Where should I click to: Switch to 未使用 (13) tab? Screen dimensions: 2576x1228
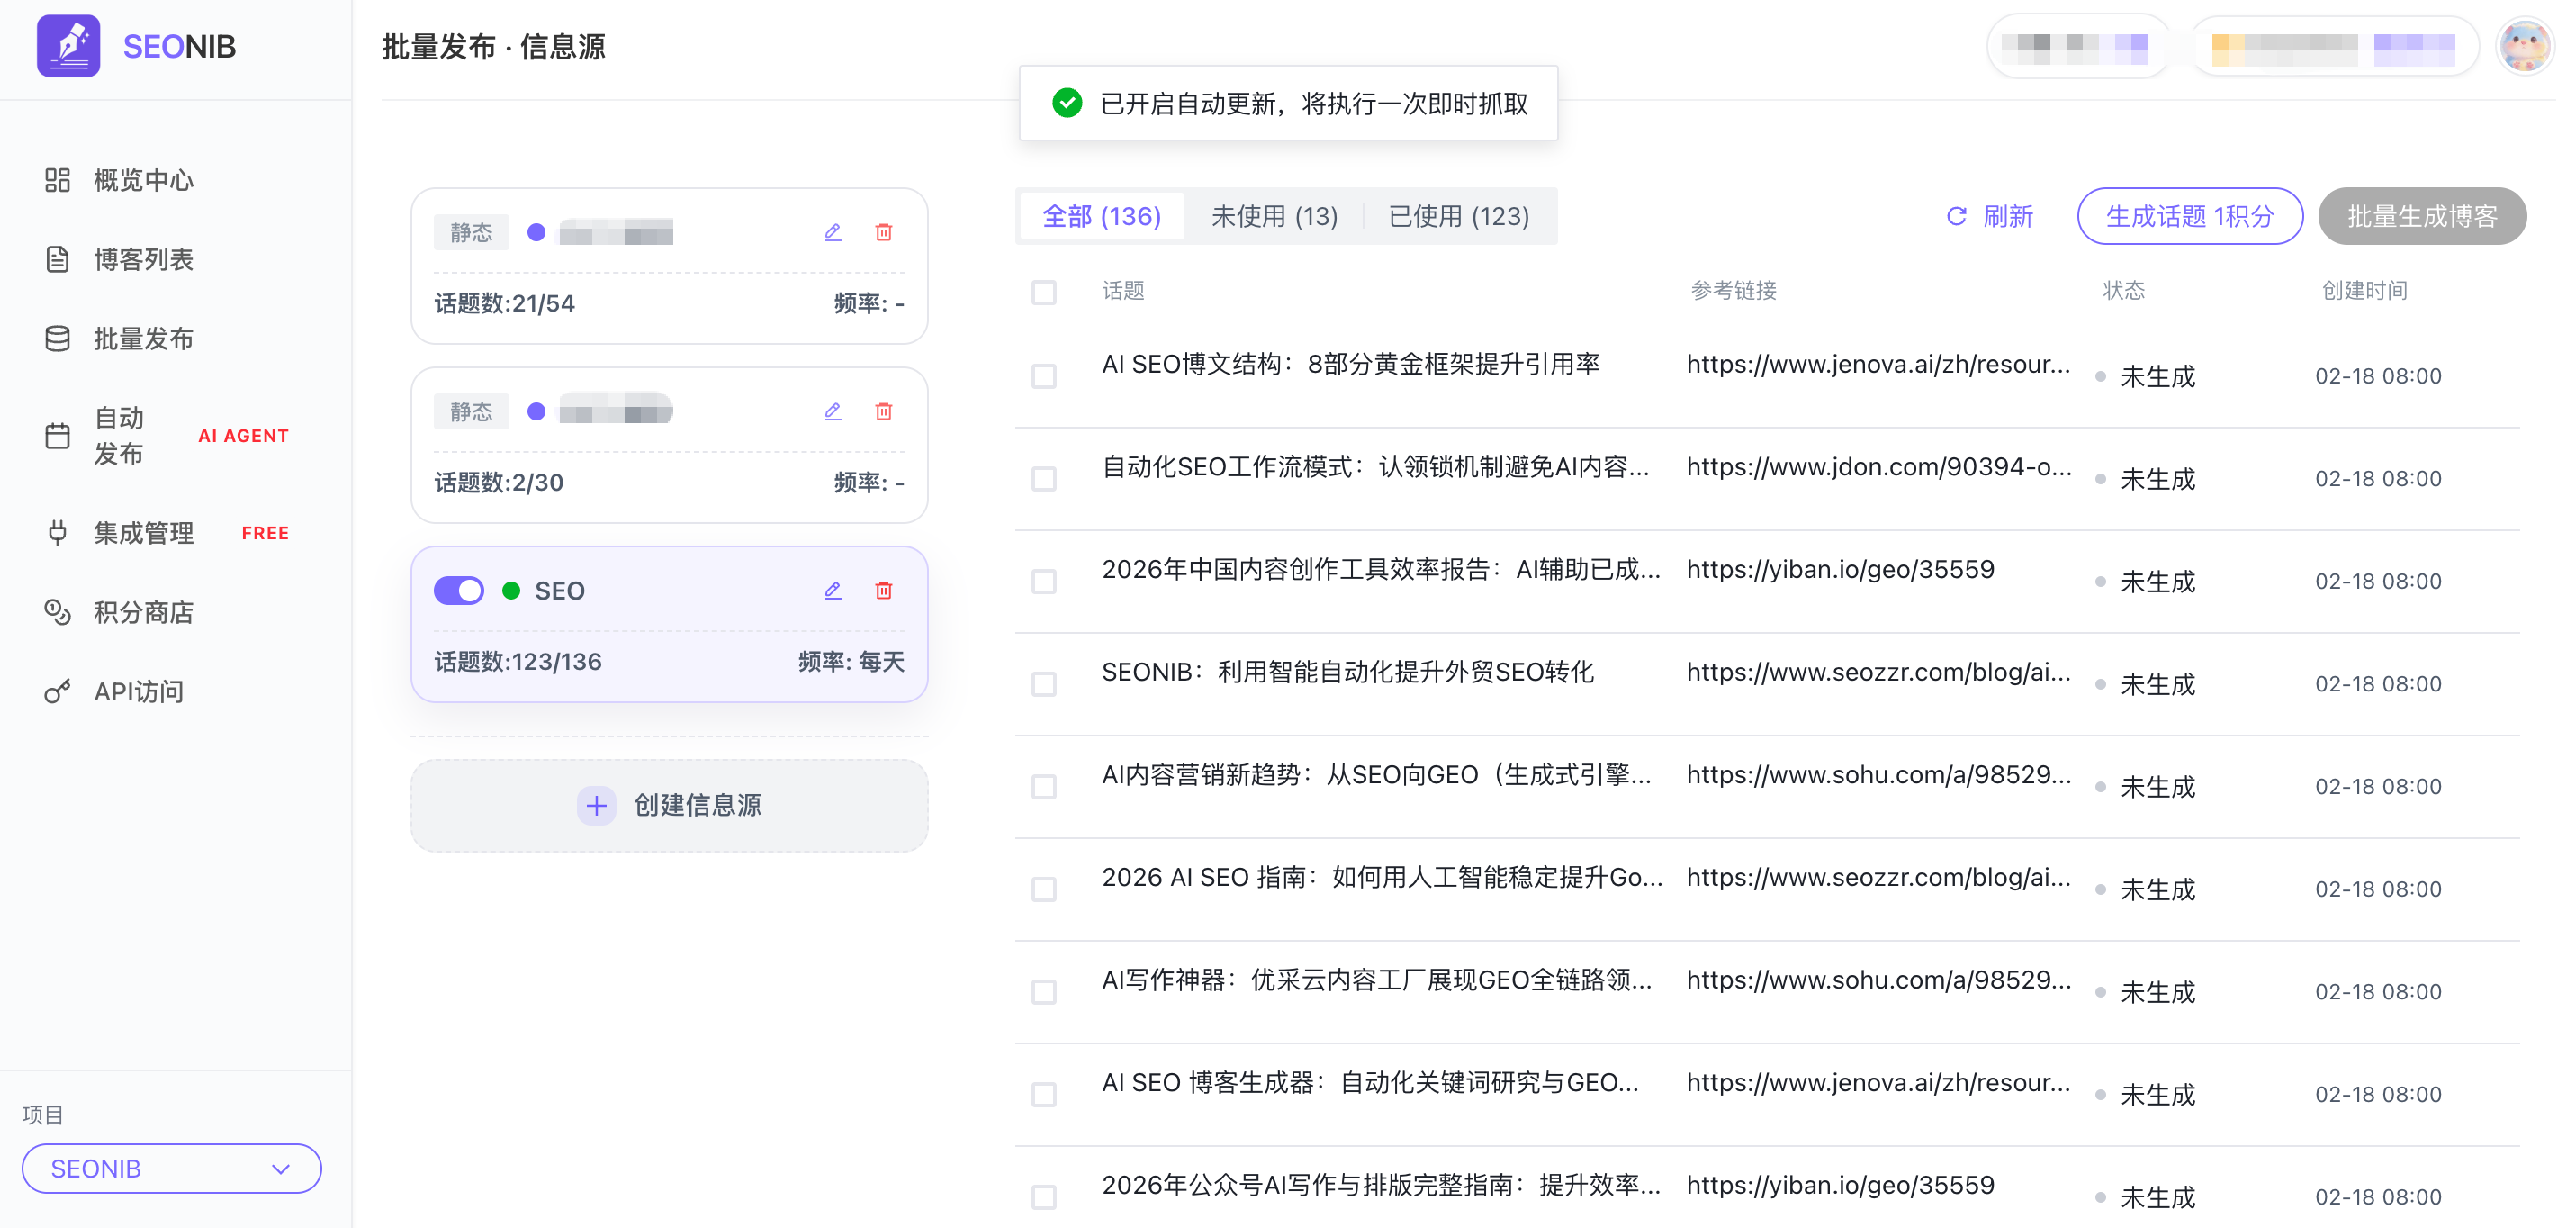[x=1274, y=216]
